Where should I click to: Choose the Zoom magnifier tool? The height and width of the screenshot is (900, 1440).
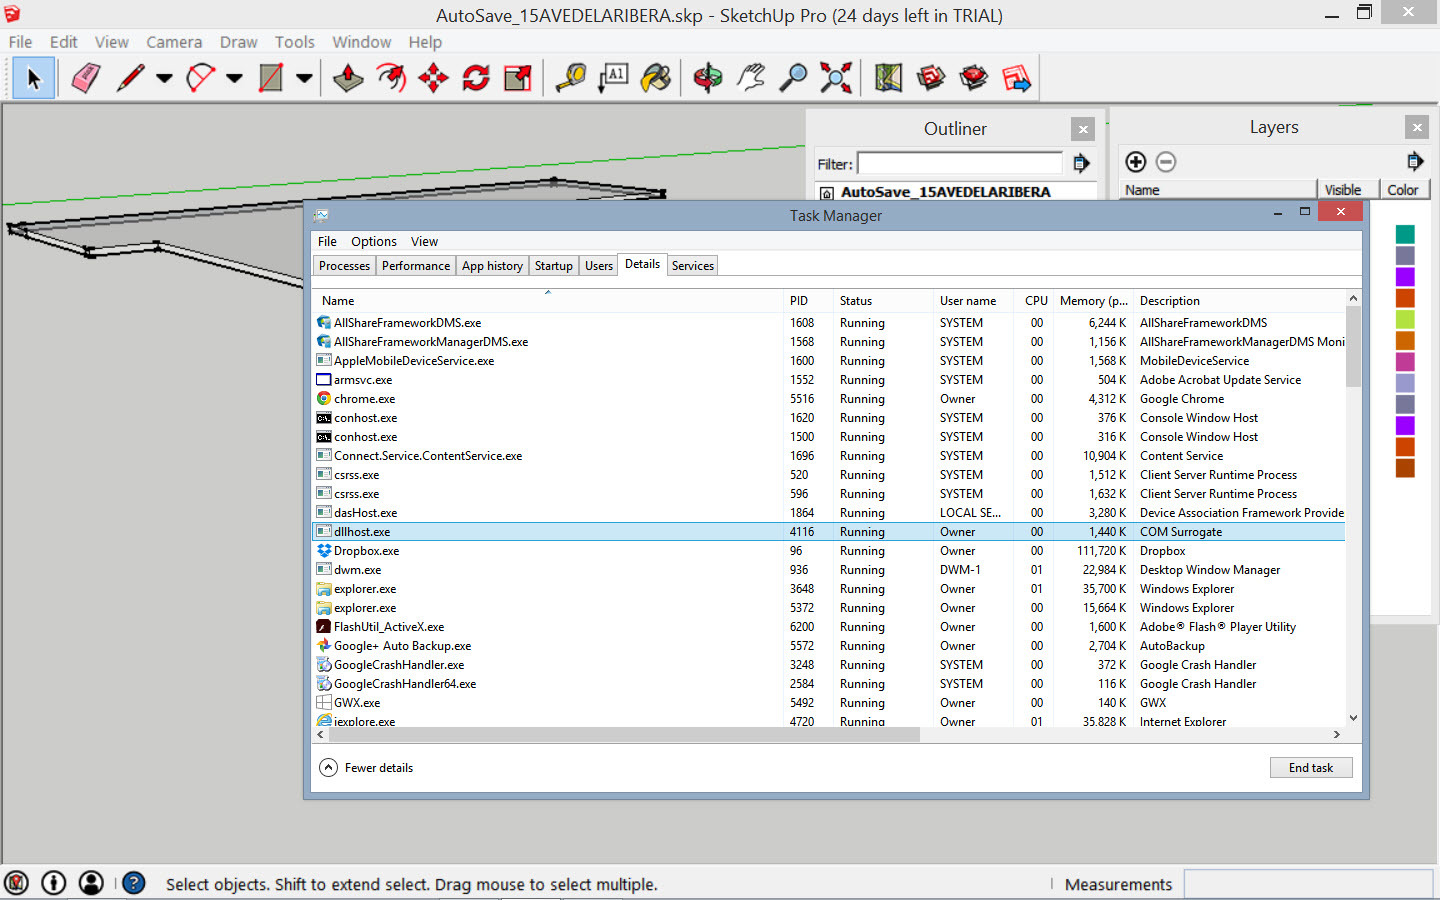coord(793,78)
